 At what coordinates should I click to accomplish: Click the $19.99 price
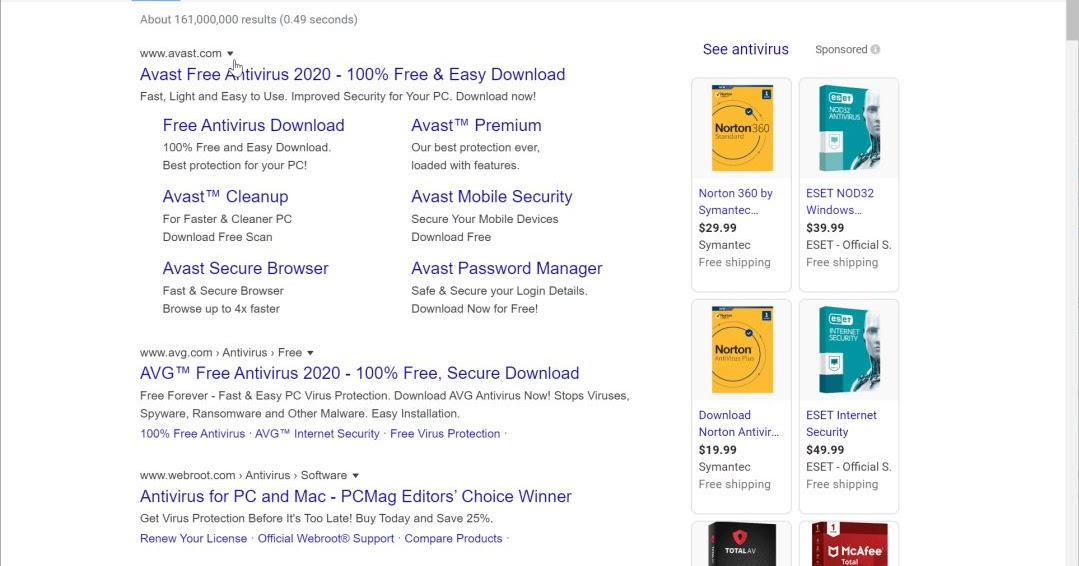pyautogui.click(x=717, y=450)
